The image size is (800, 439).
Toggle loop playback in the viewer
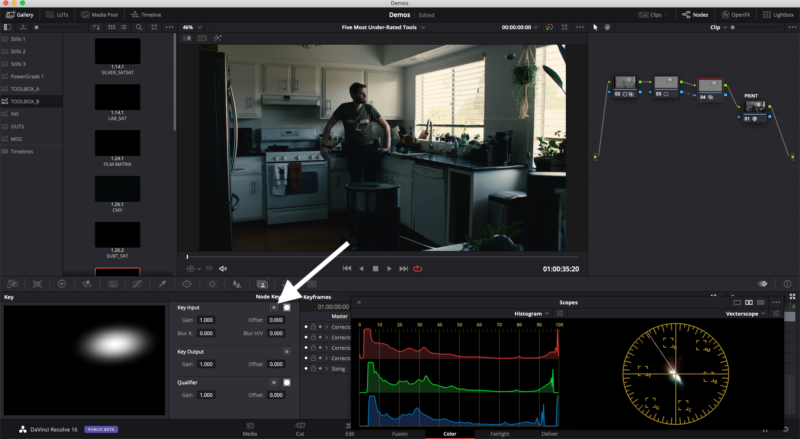point(417,269)
